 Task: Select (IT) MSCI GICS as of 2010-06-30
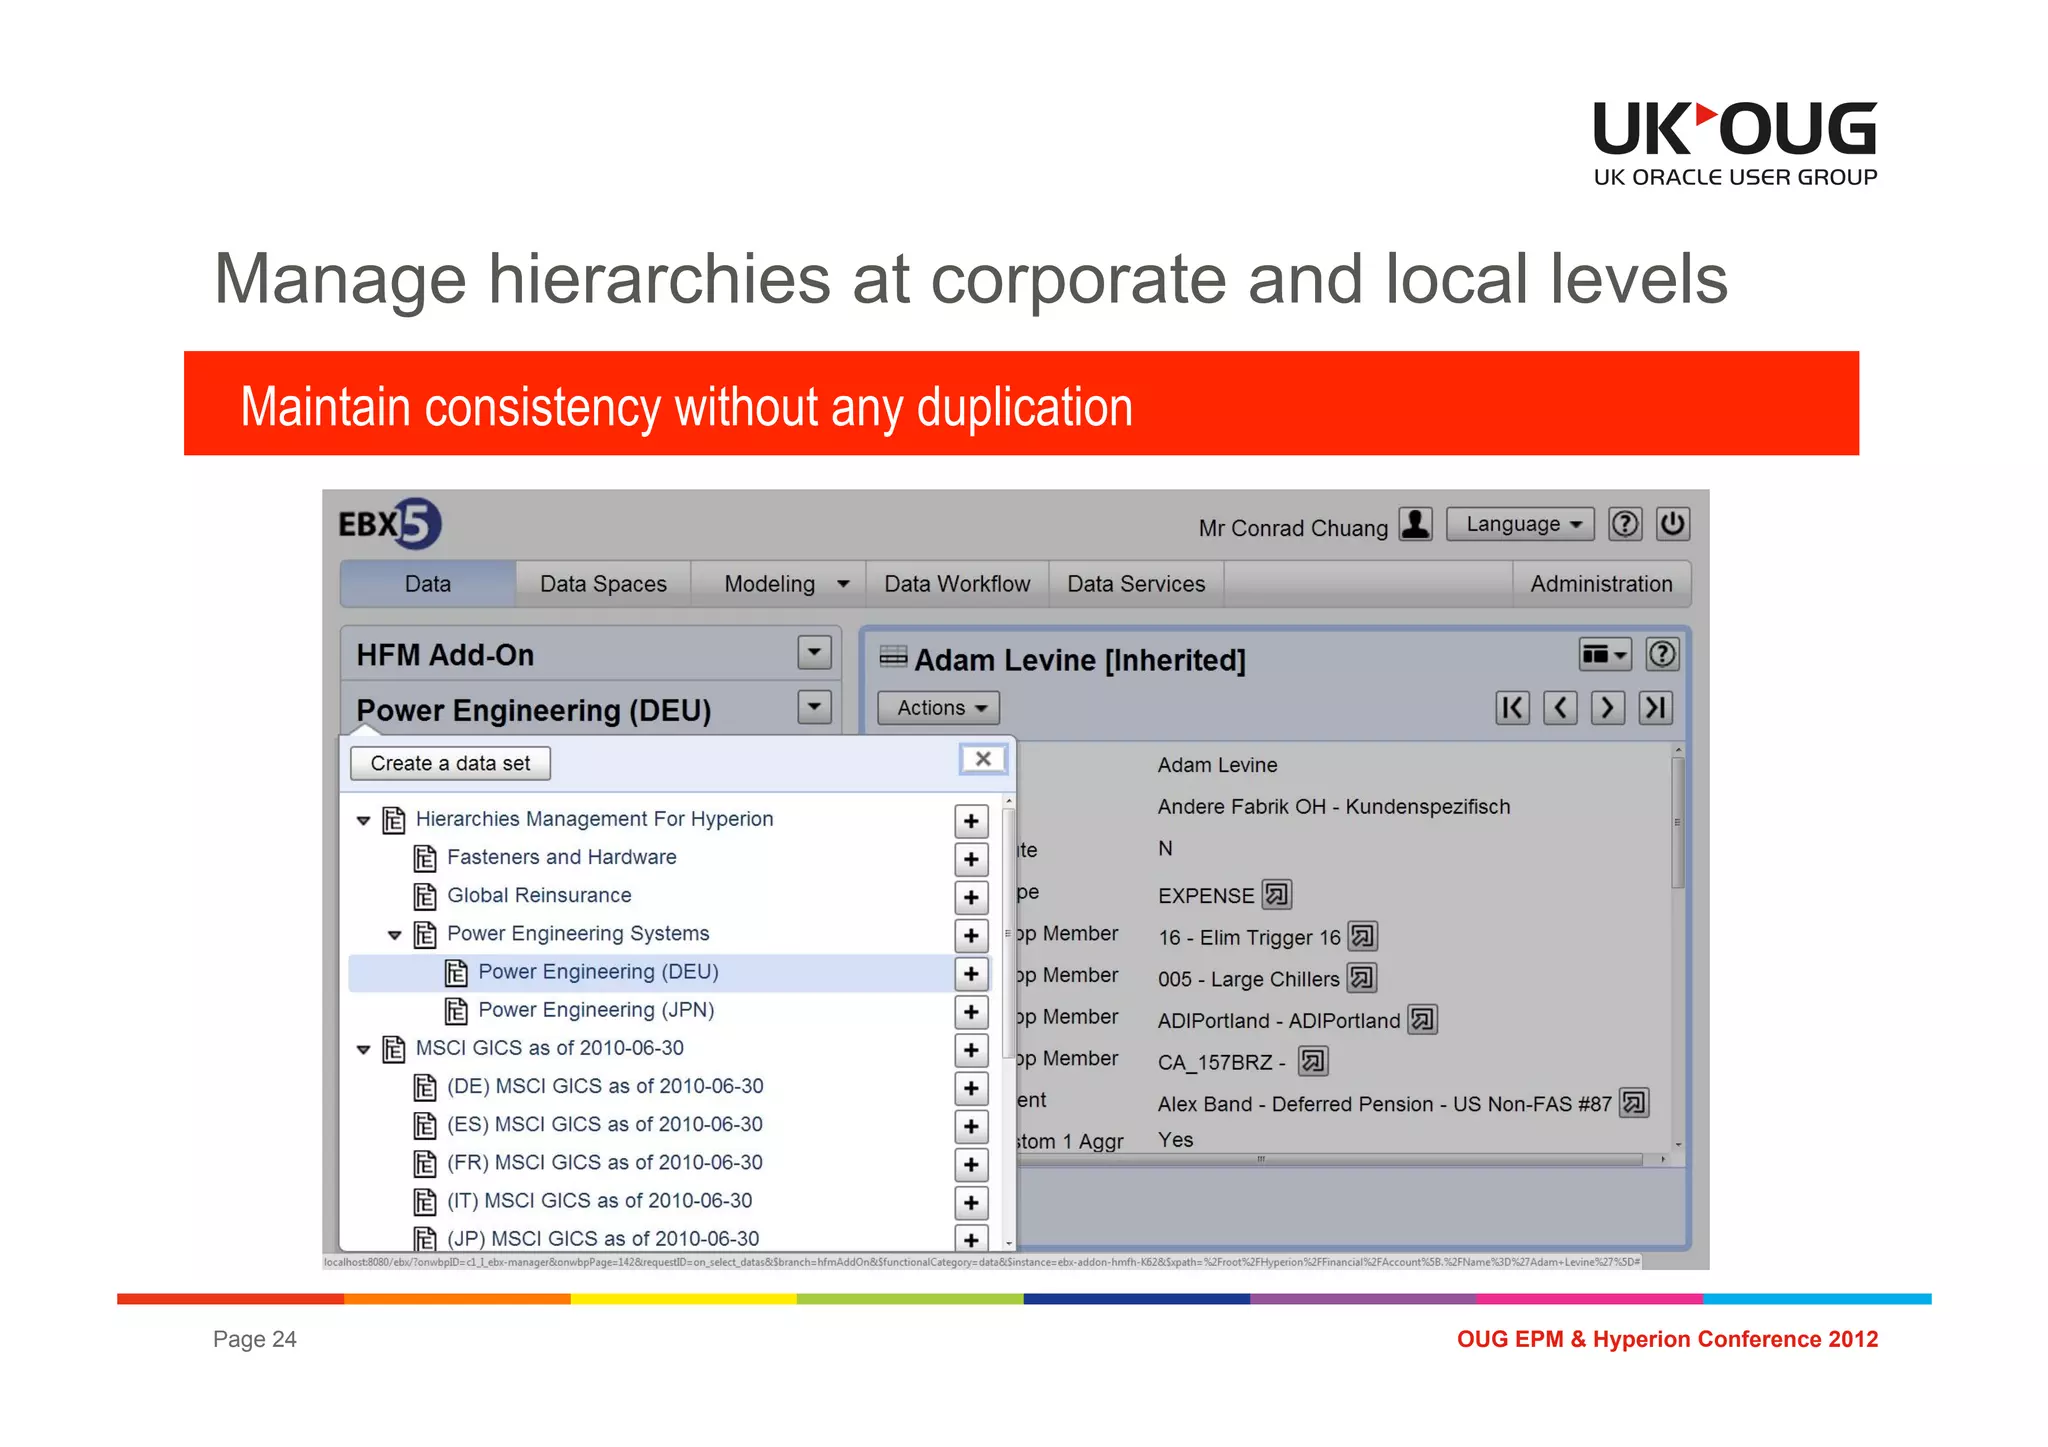pos(599,1200)
